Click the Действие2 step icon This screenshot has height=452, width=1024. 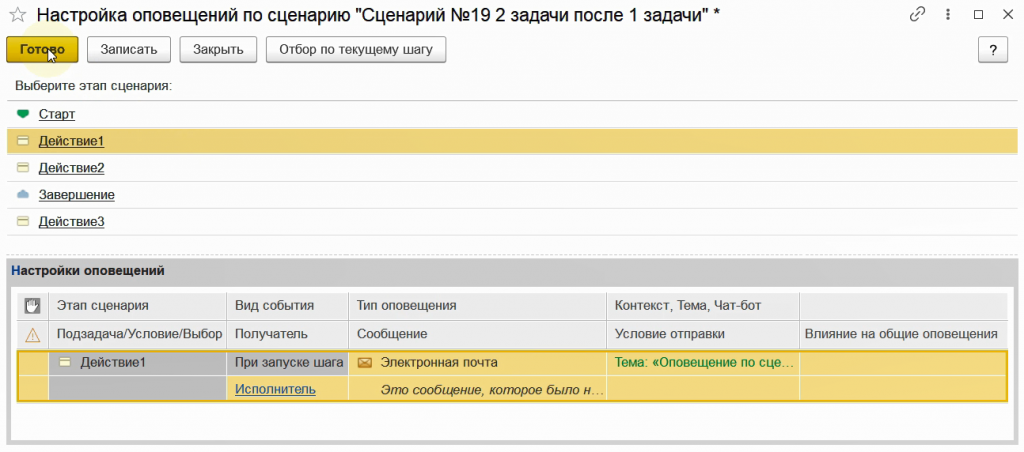point(23,168)
